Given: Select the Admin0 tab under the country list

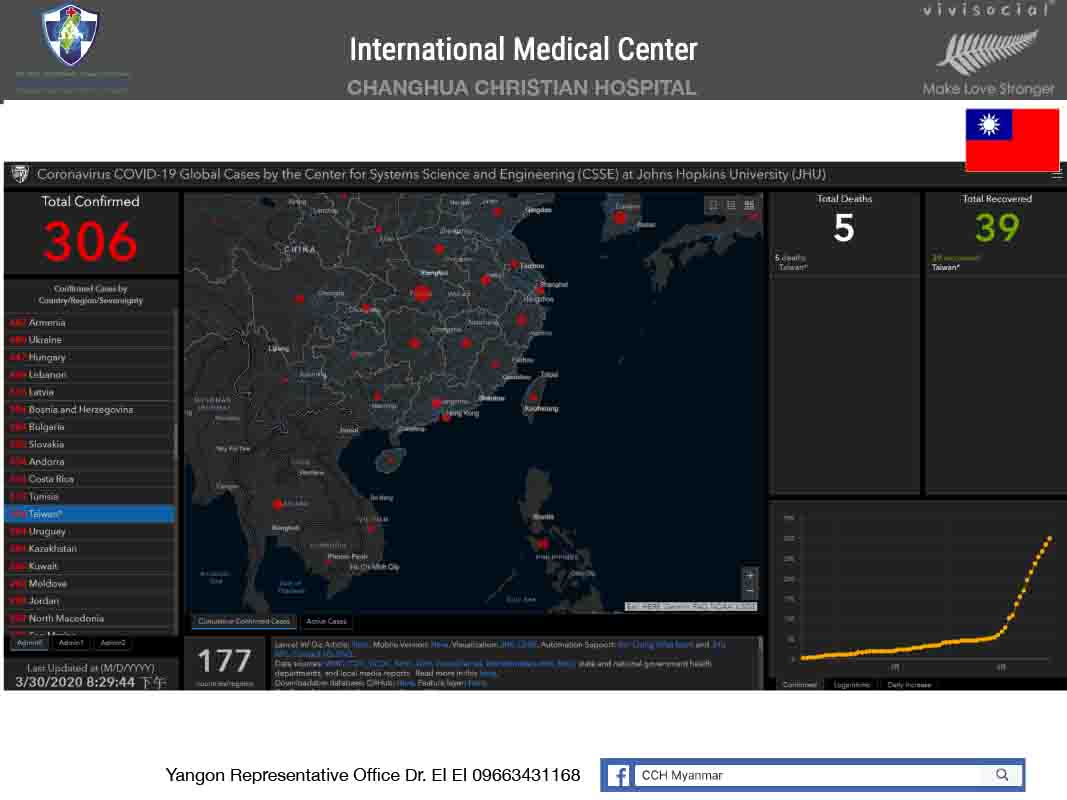Looking at the screenshot, I should 29,643.
